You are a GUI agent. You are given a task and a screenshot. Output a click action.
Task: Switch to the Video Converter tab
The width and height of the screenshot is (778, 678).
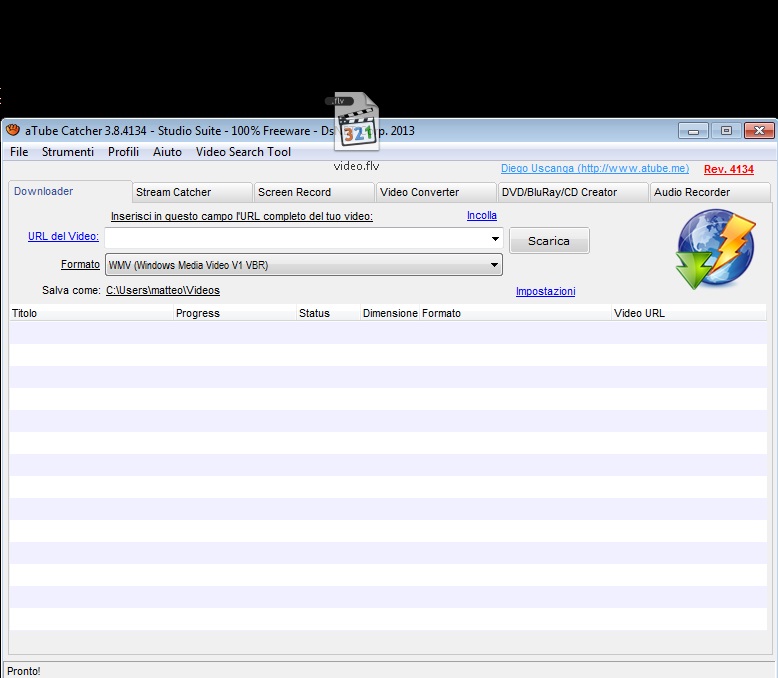point(437,193)
